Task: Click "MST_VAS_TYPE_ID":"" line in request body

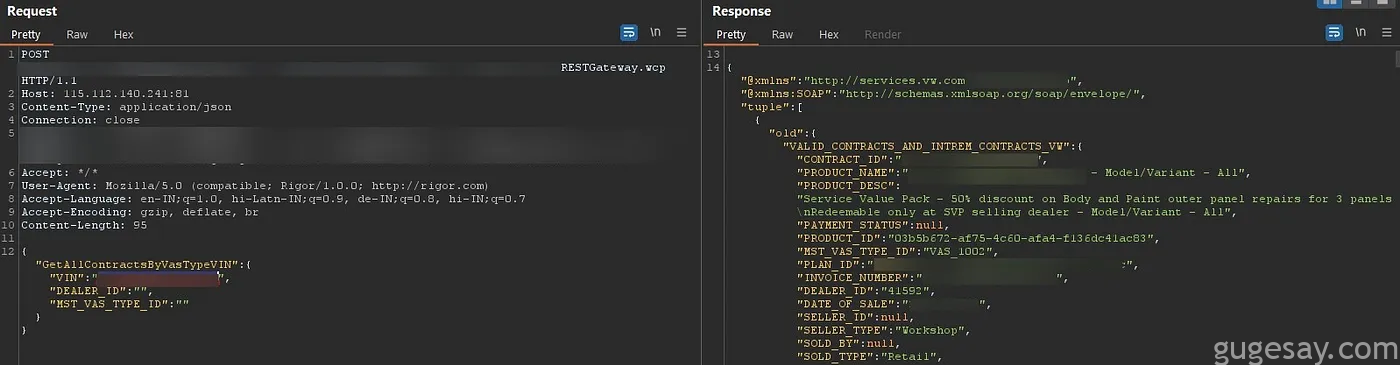Action: 120,303
